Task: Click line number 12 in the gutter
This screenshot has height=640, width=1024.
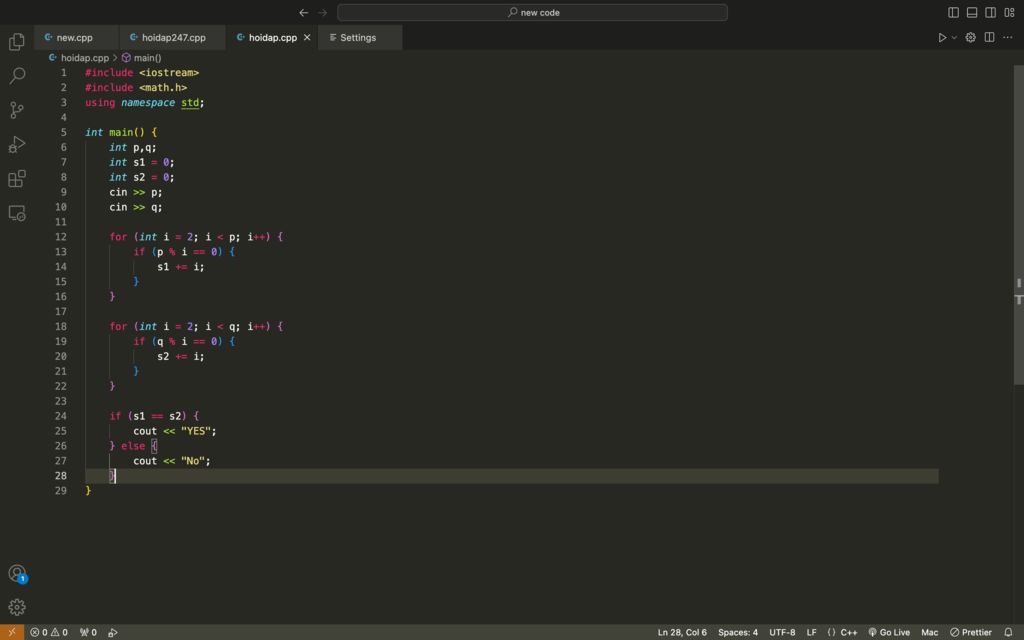Action: pyautogui.click(x=61, y=237)
